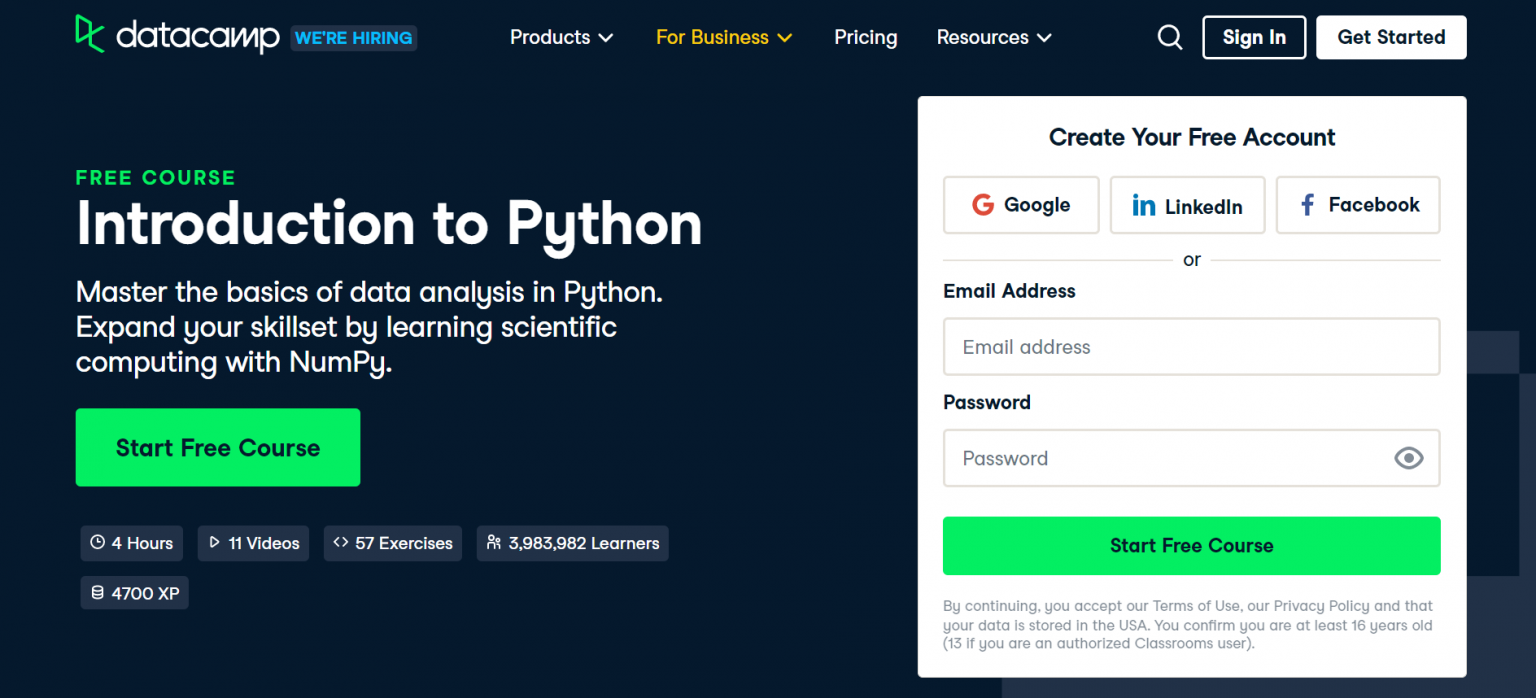This screenshot has width=1536, height=698.
Task: Click the DataCamp logo
Action: point(177,36)
